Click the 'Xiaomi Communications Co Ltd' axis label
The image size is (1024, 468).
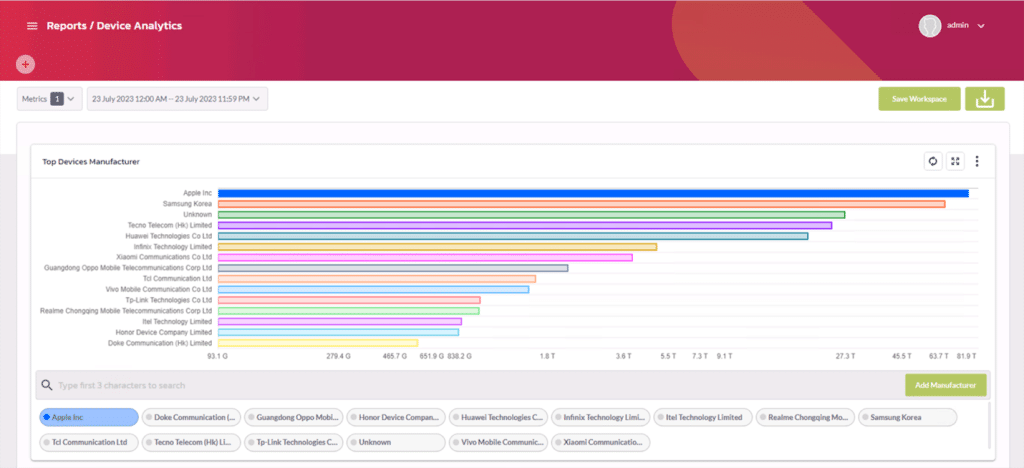(x=164, y=257)
